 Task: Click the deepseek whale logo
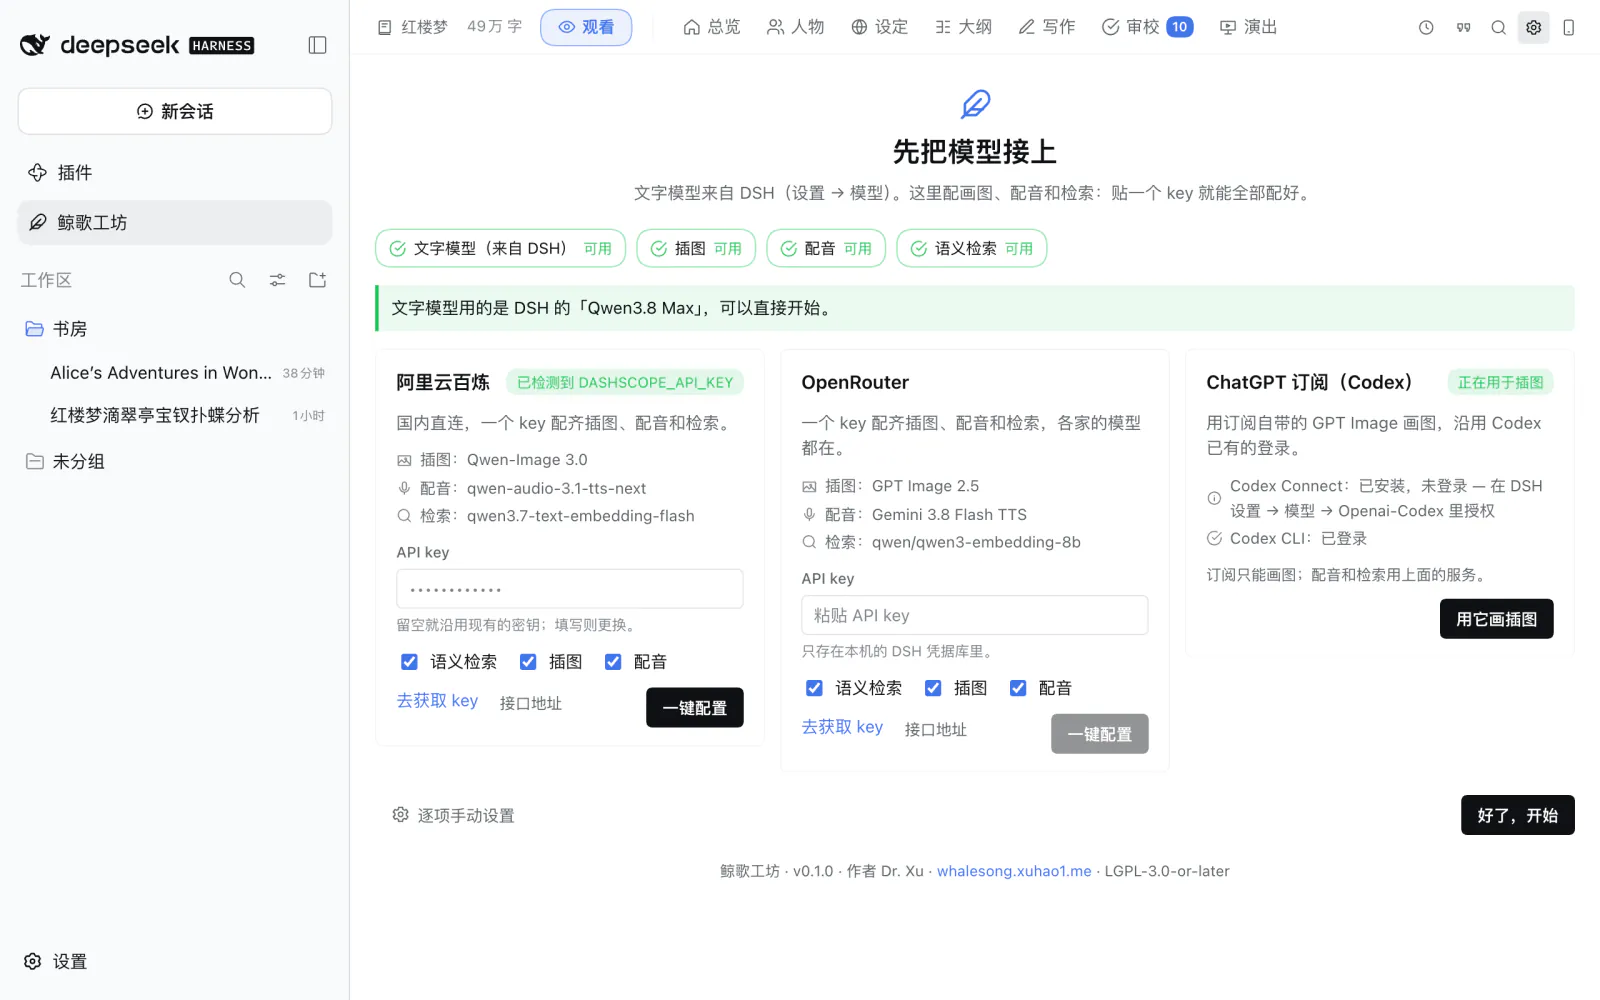pos(35,45)
